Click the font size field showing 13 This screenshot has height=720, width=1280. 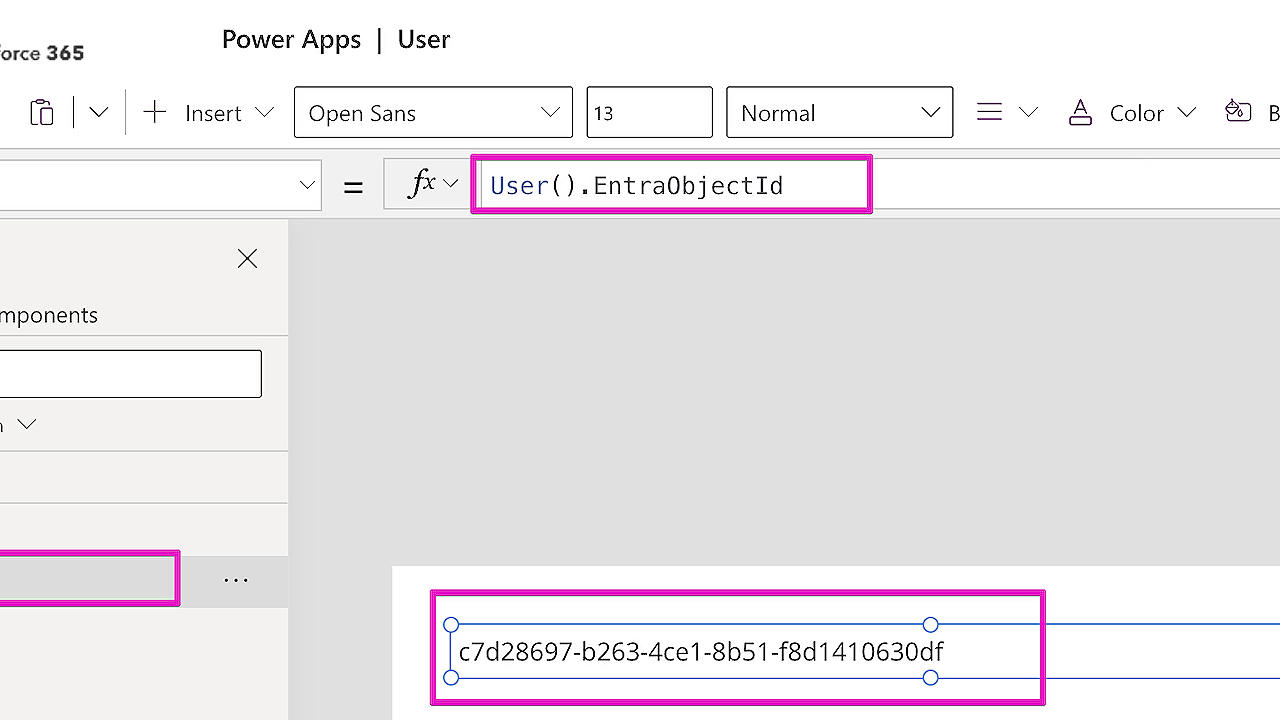pos(648,112)
